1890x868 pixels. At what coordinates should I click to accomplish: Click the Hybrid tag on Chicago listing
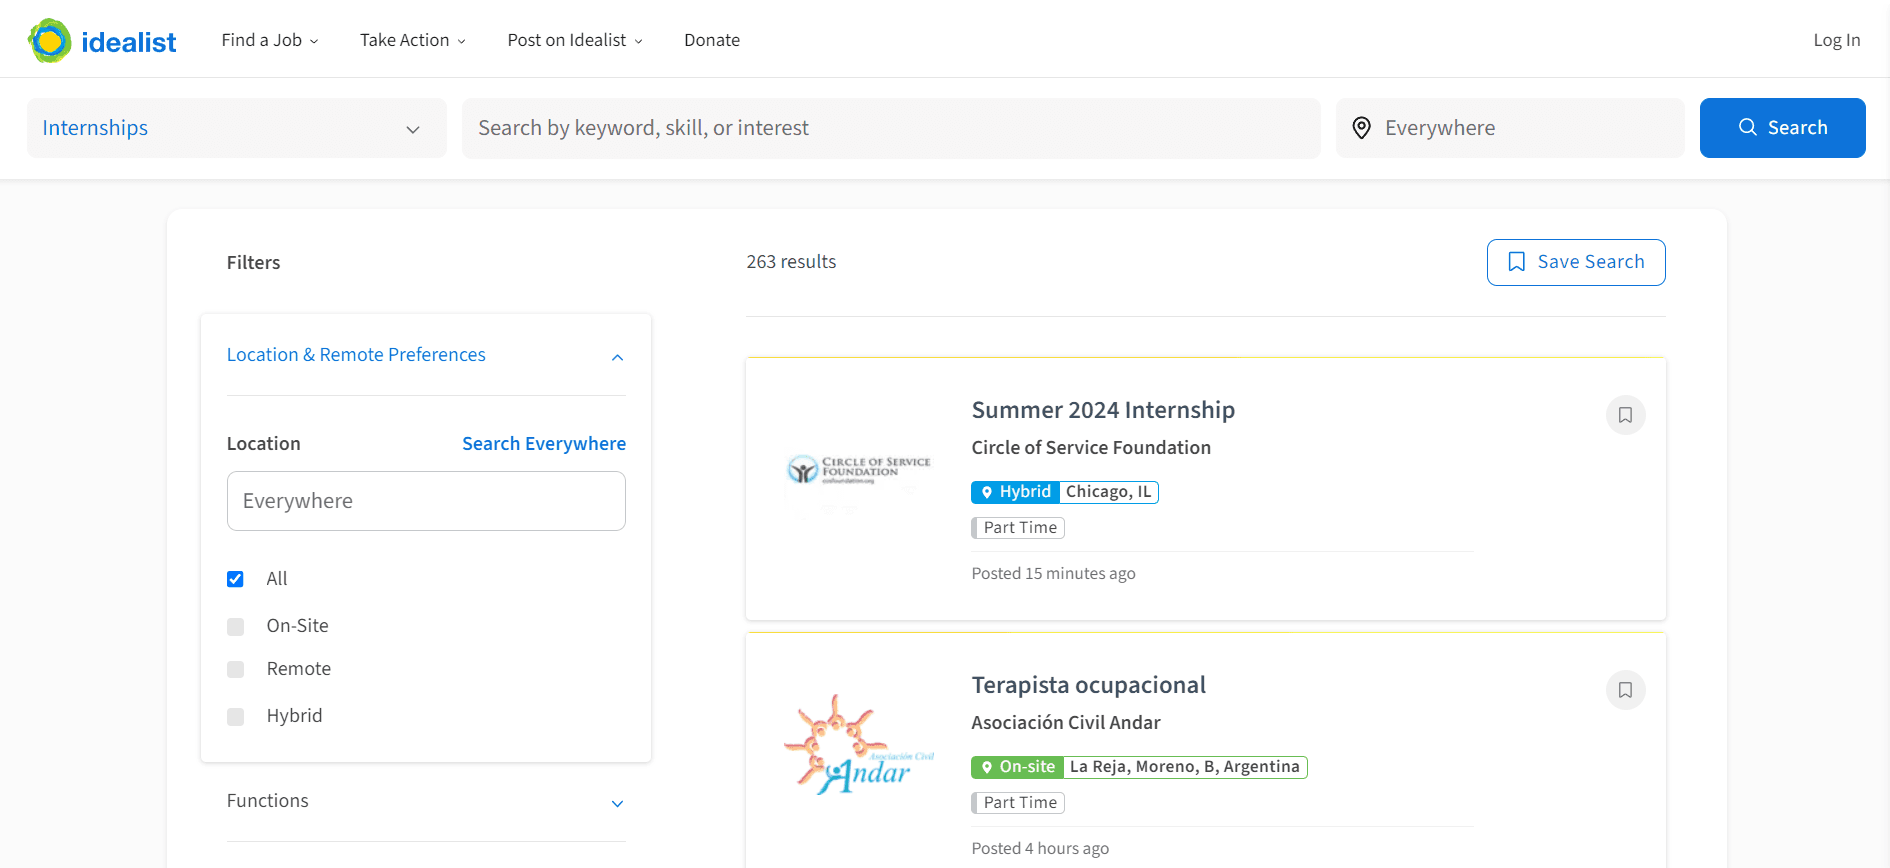[x=1015, y=492]
